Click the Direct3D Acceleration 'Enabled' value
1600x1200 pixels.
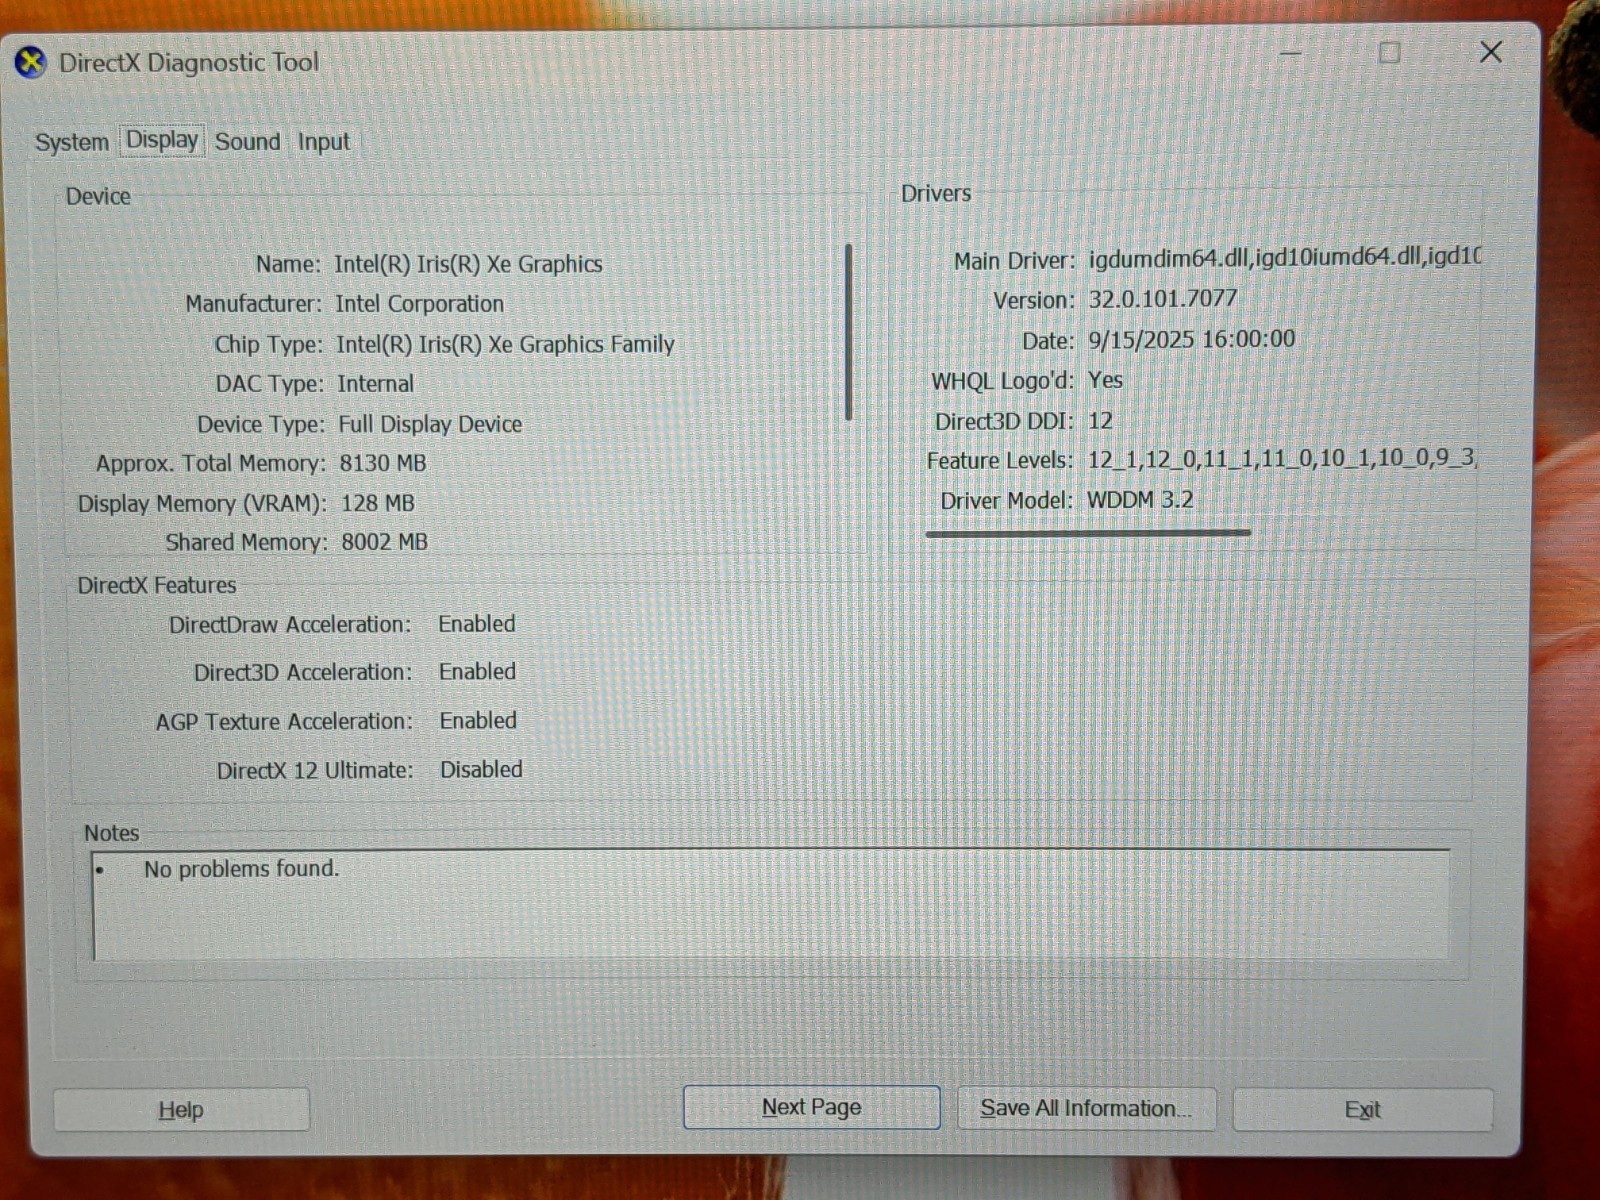[x=477, y=672]
